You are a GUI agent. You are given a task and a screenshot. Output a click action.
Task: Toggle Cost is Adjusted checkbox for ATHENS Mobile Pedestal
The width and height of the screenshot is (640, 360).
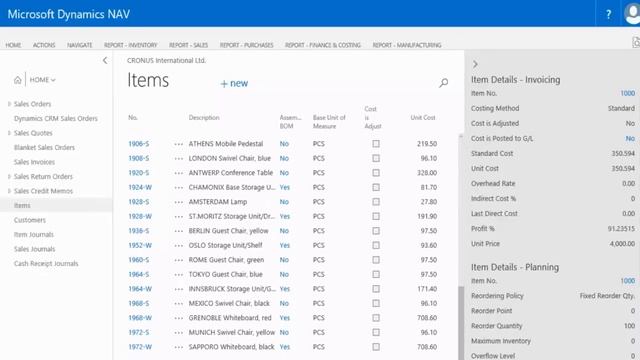(376, 144)
